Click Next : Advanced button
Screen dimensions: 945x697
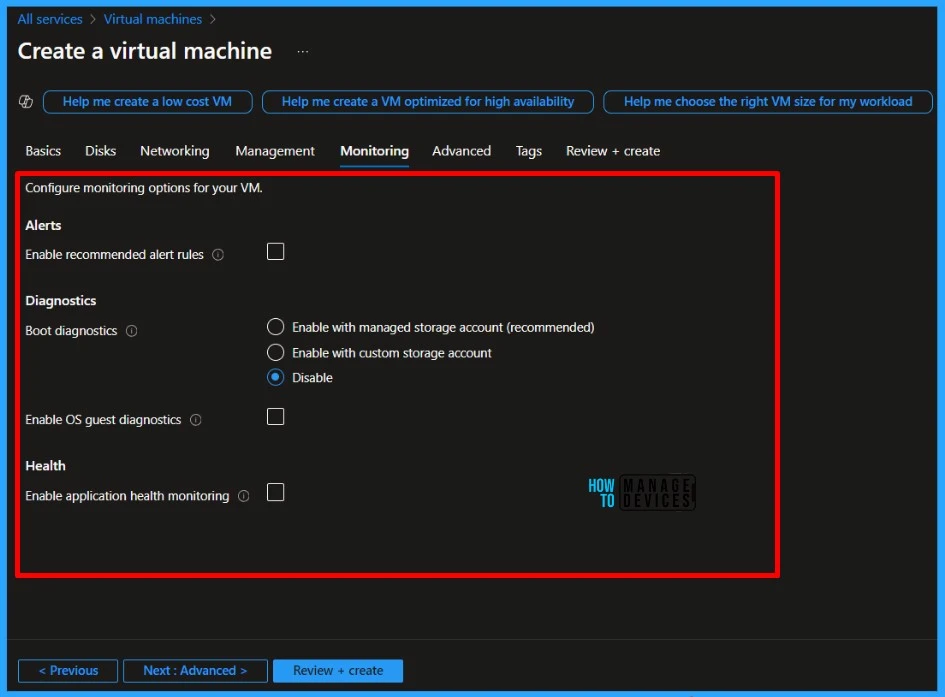coord(195,670)
